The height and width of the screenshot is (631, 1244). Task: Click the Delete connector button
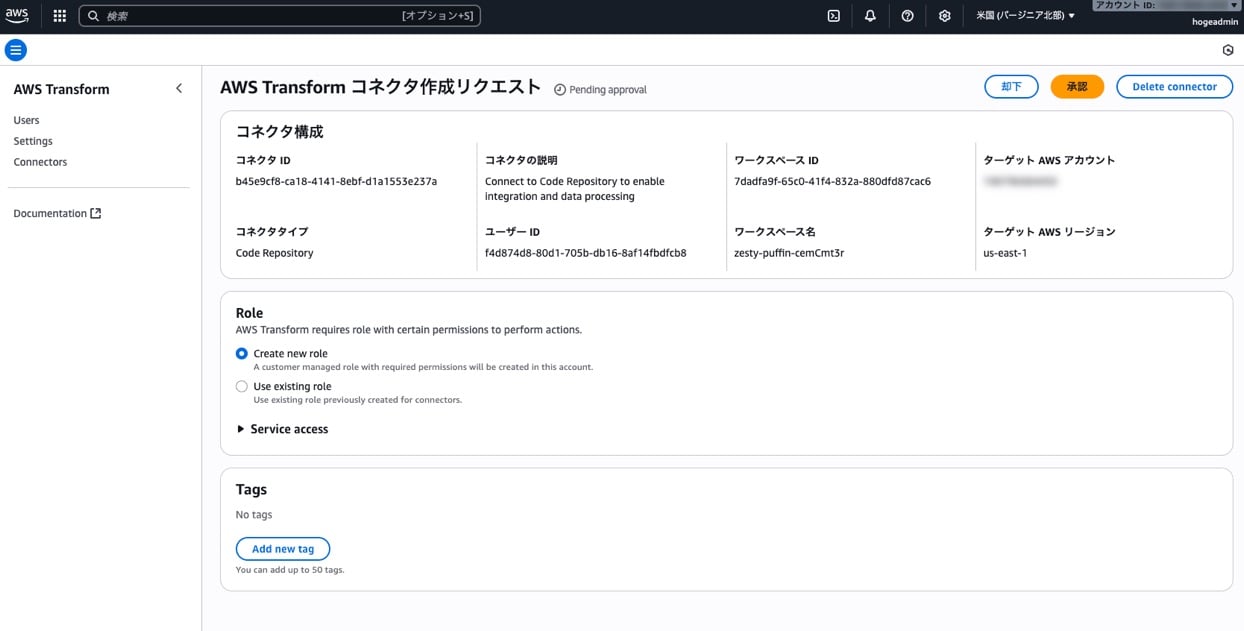click(1174, 87)
